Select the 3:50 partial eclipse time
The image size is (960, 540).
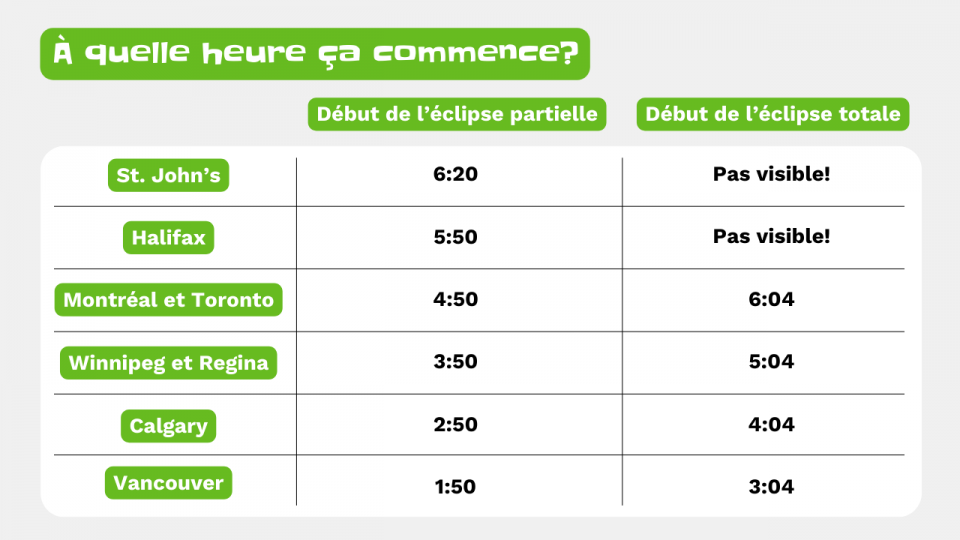click(x=456, y=362)
